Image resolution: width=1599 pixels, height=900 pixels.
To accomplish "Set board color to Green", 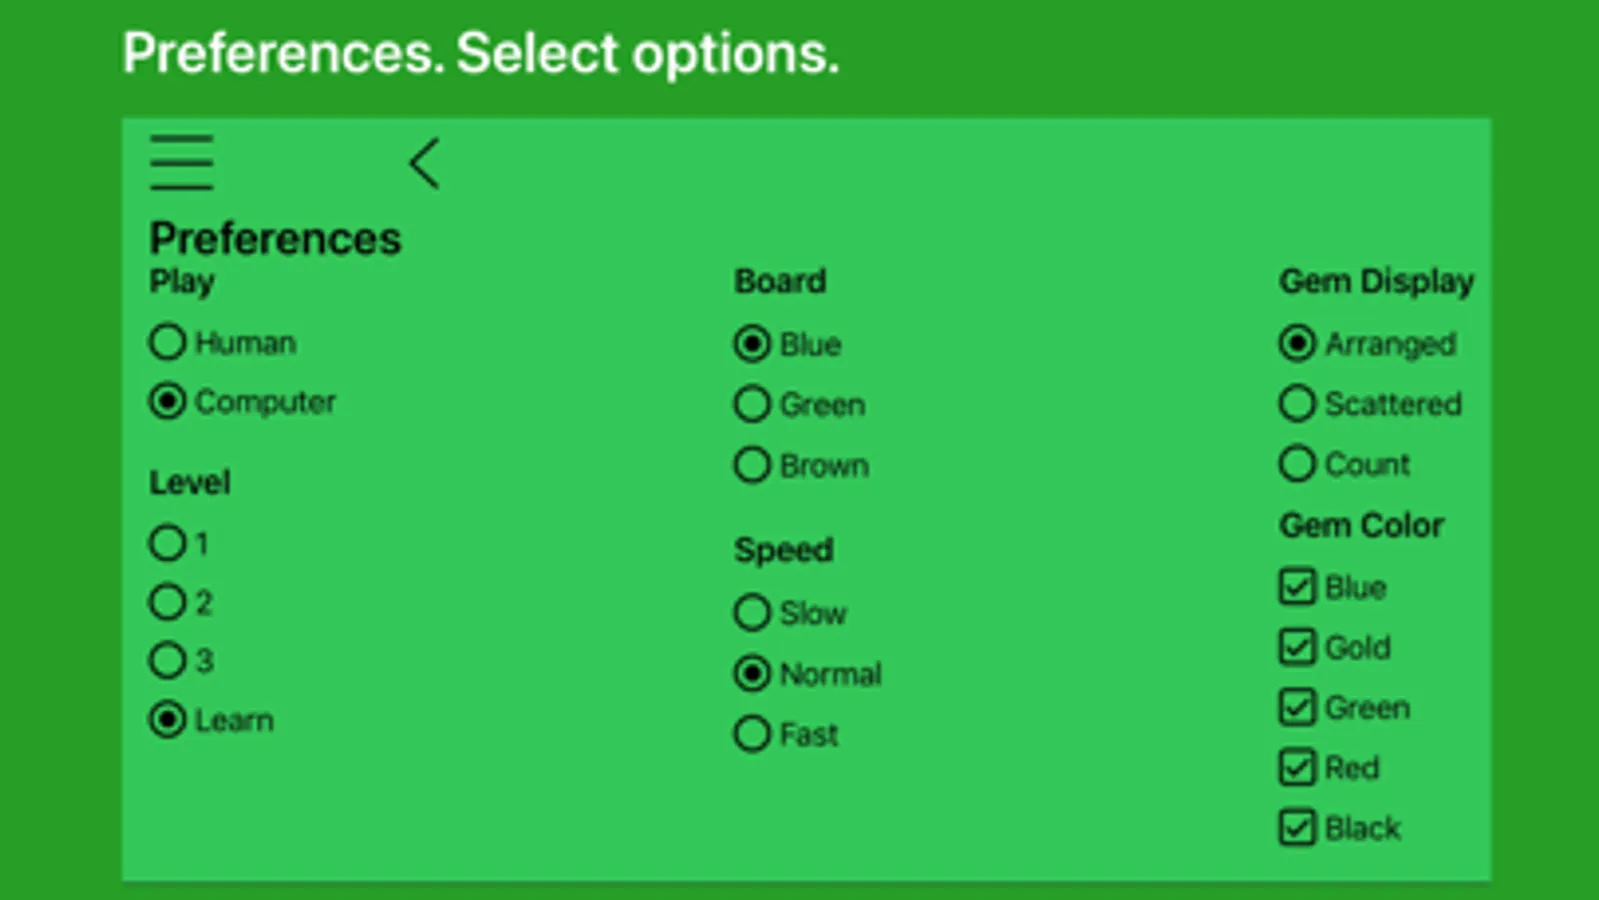I will click(752, 404).
